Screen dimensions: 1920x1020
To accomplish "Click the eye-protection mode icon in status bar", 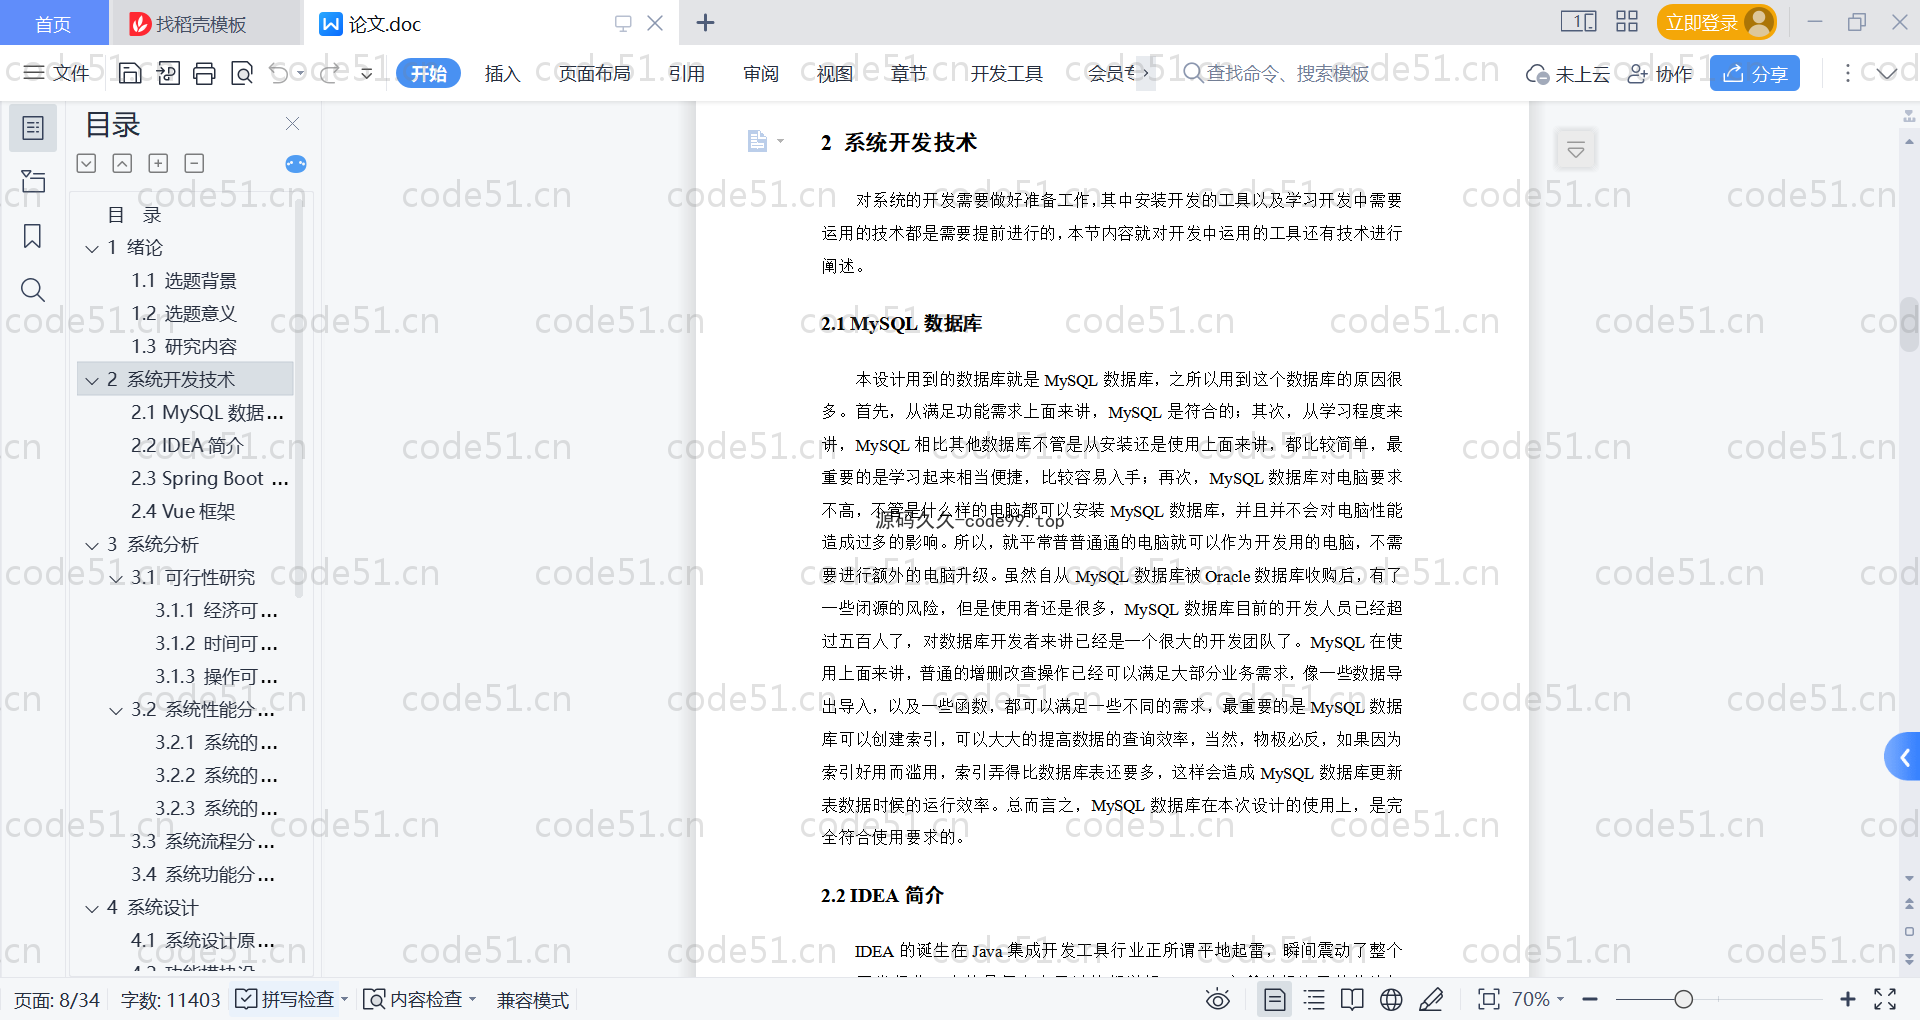I will pos(1217,999).
